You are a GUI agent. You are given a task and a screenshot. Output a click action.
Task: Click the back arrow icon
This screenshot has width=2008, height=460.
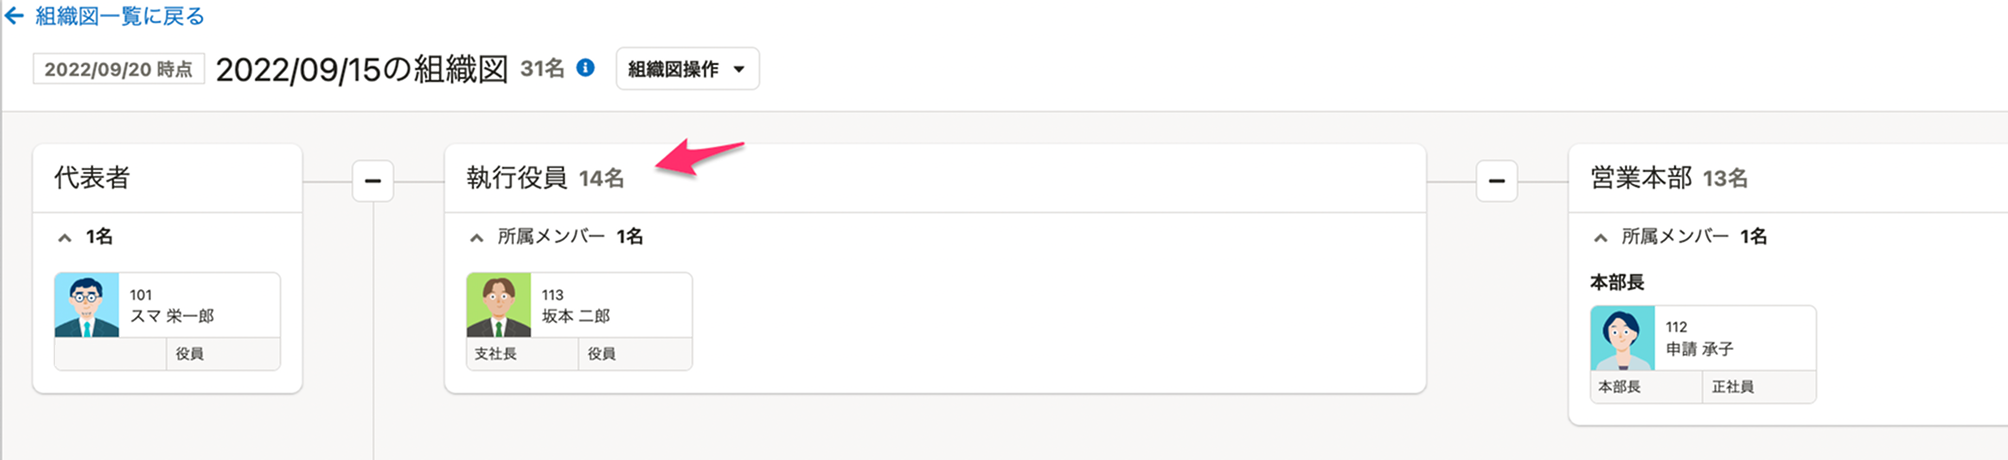14,16
